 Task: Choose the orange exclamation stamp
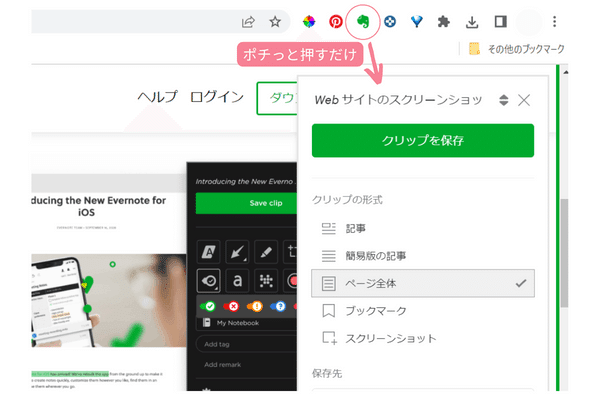click(x=255, y=306)
